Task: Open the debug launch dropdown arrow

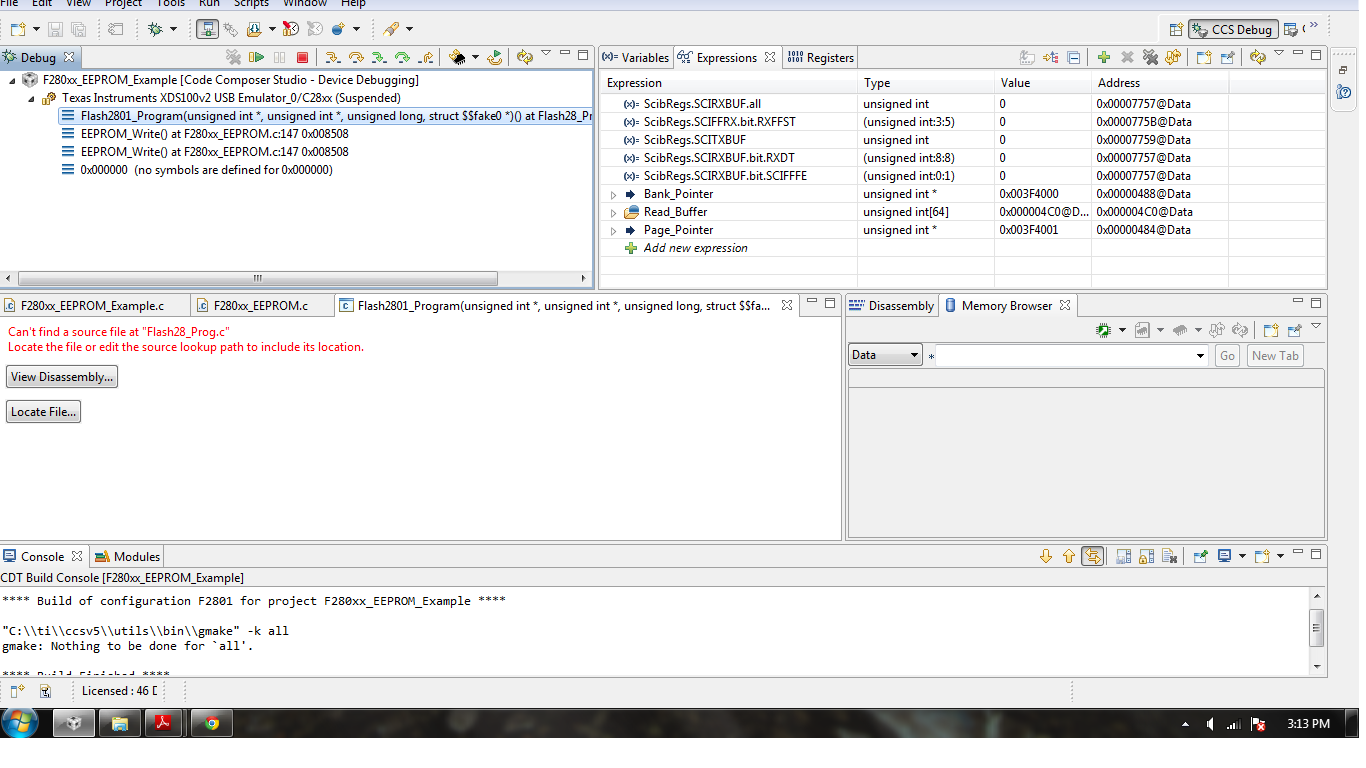Action: click(x=173, y=30)
